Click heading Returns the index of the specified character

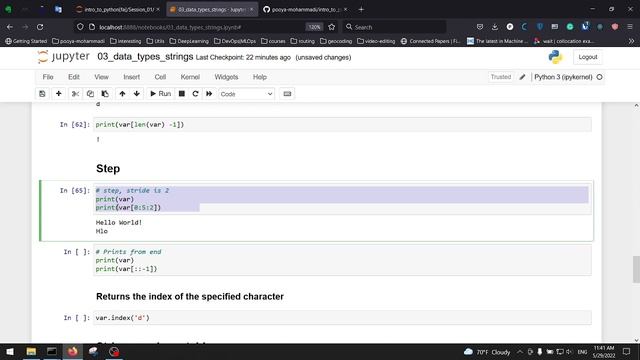click(x=190, y=297)
